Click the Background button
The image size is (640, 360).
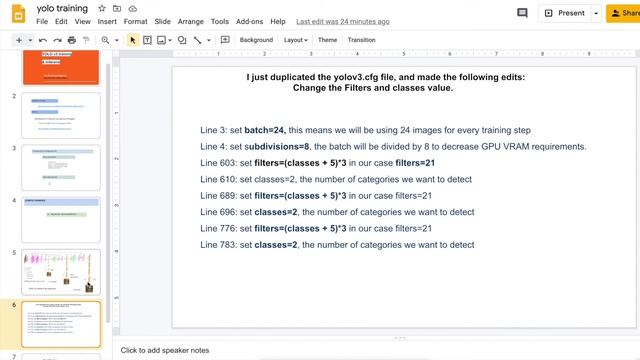coord(256,40)
